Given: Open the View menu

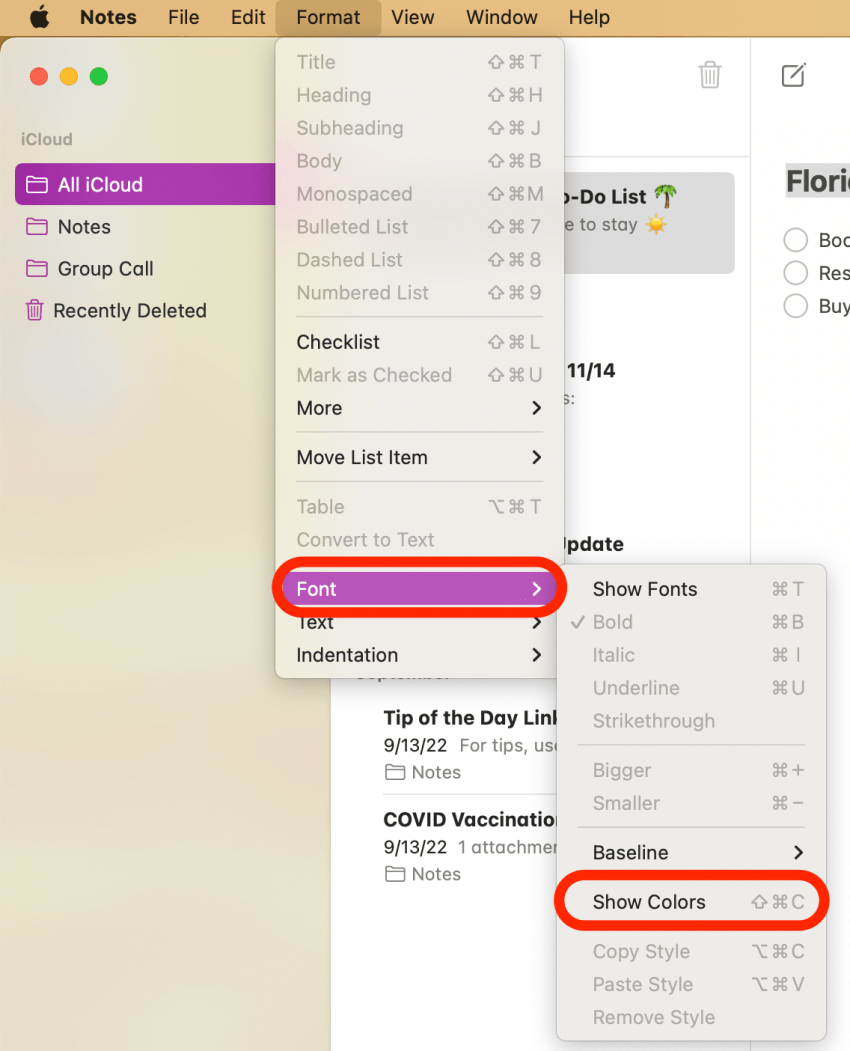Looking at the screenshot, I should 413,17.
